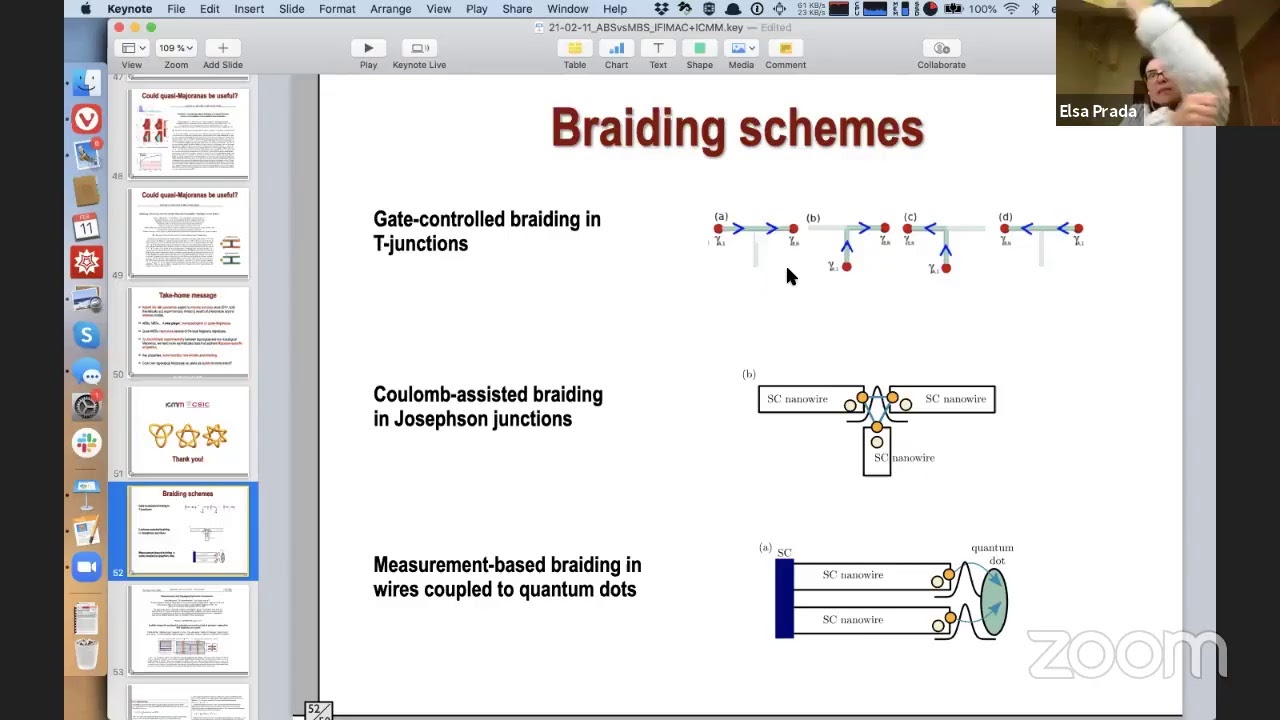Start Keynote Live from the toolbar
The width and height of the screenshot is (1280, 720).
[x=419, y=48]
